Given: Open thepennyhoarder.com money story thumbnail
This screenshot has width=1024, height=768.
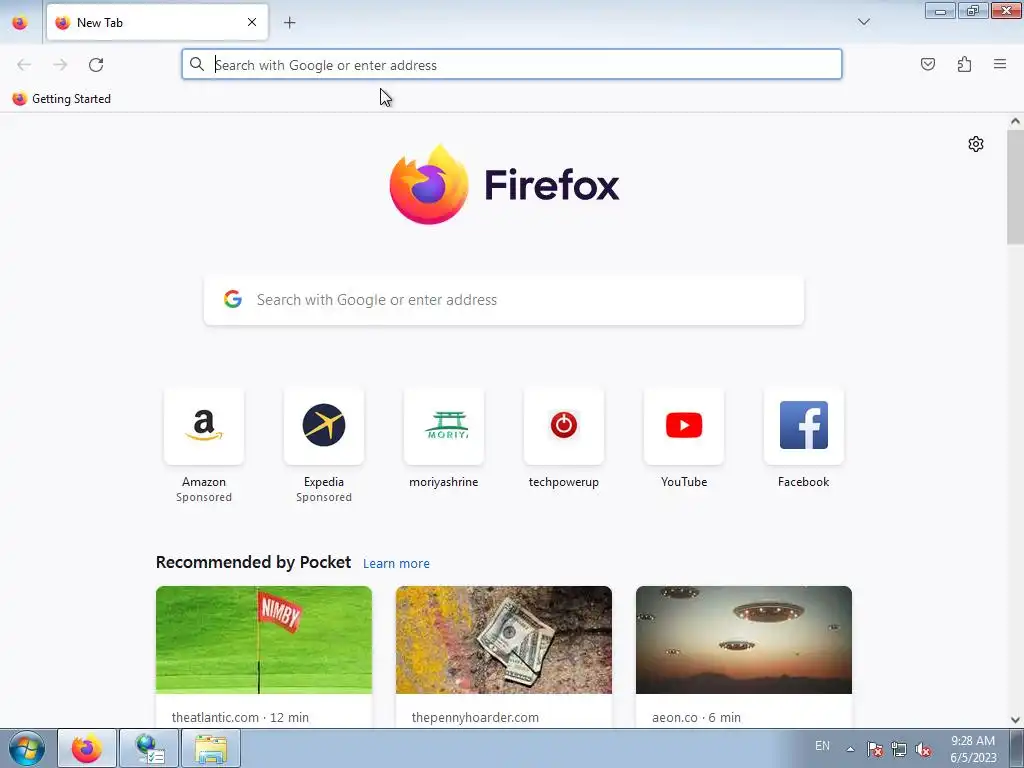Looking at the screenshot, I should [504, 640].
